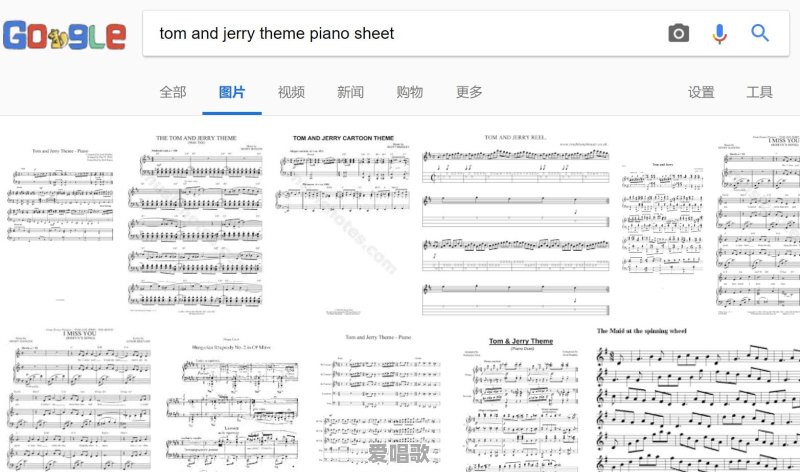Screen dimensions: 800x472
Task: Open the 工具 search tools
Action: [760, 92]
